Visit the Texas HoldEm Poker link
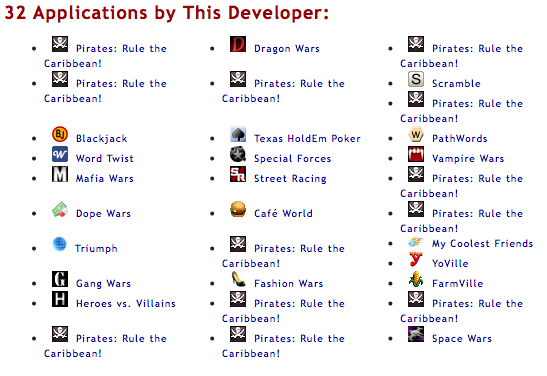 (307, 139)
